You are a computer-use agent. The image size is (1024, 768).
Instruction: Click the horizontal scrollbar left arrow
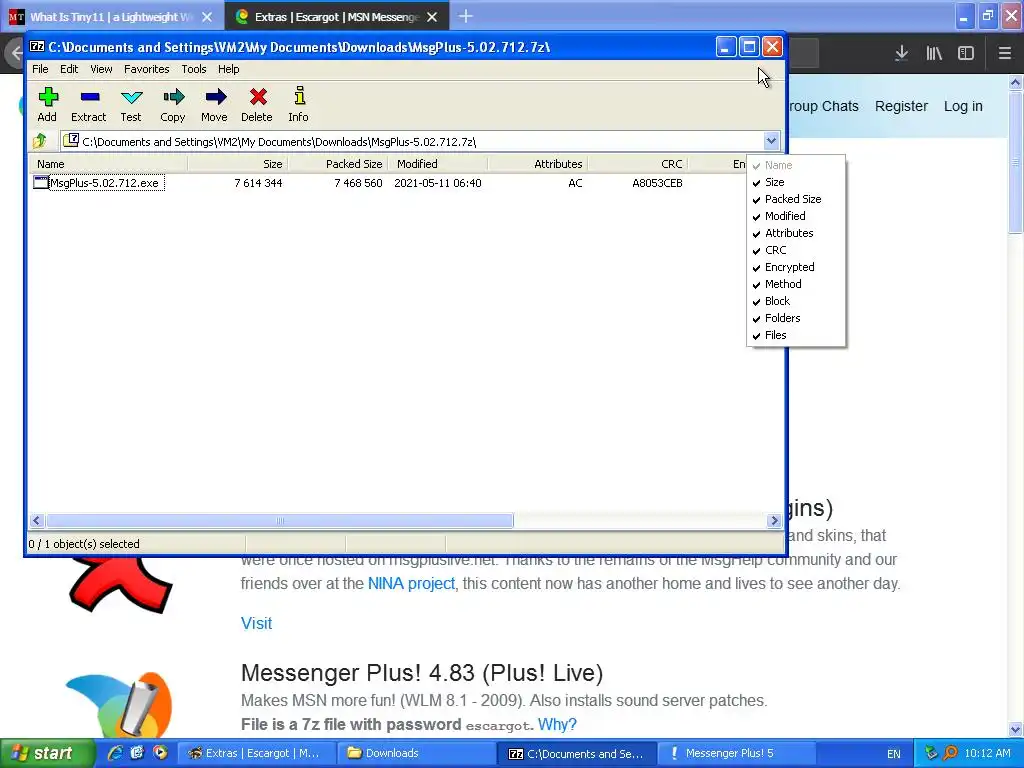click(37, 520)
